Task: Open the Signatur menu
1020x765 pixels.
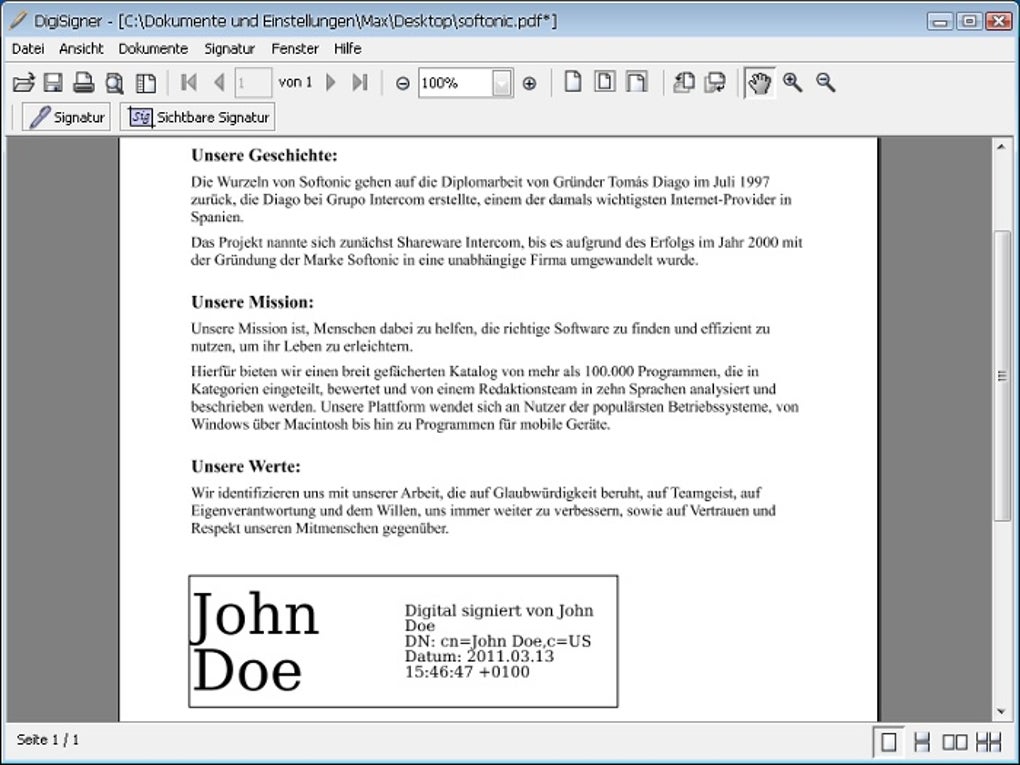Action: 229,49
